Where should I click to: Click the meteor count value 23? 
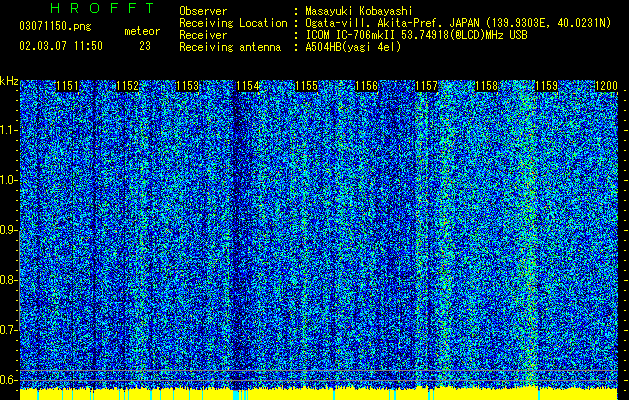(145, 46)
